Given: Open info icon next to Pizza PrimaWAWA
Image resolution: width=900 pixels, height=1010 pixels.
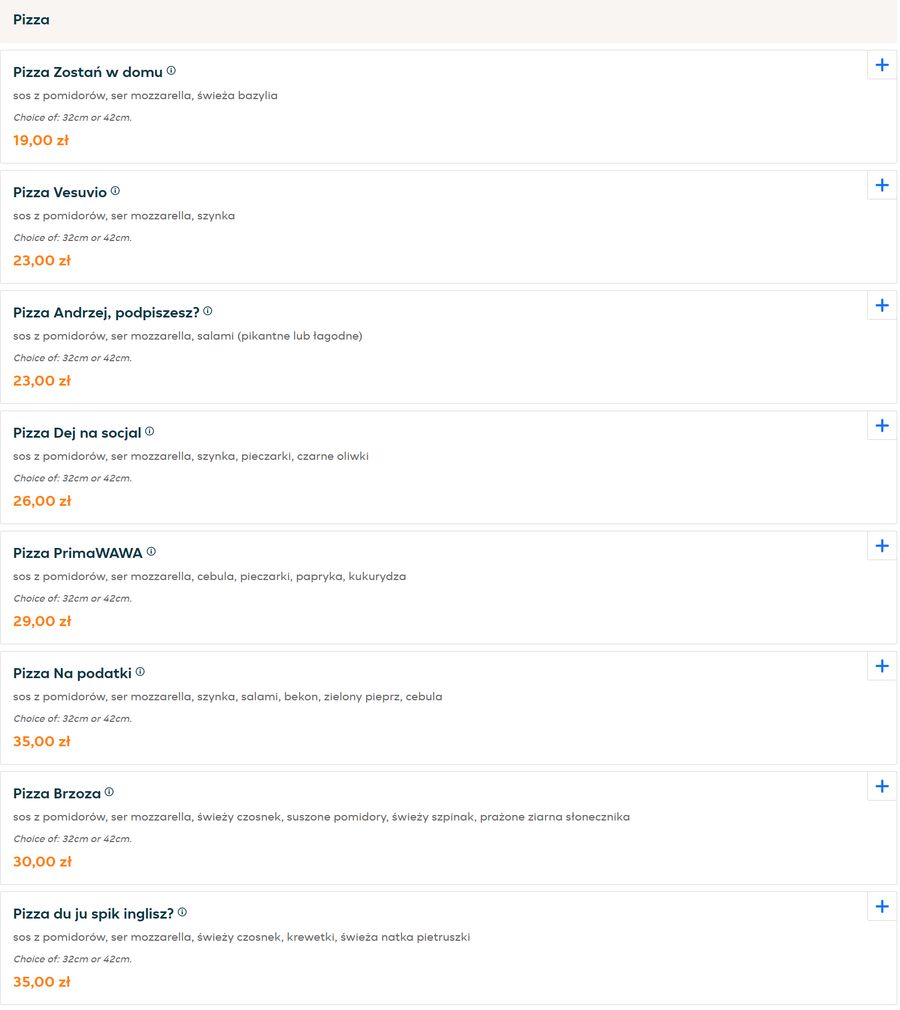Looking at the screenshot, I should click(151, 551).
